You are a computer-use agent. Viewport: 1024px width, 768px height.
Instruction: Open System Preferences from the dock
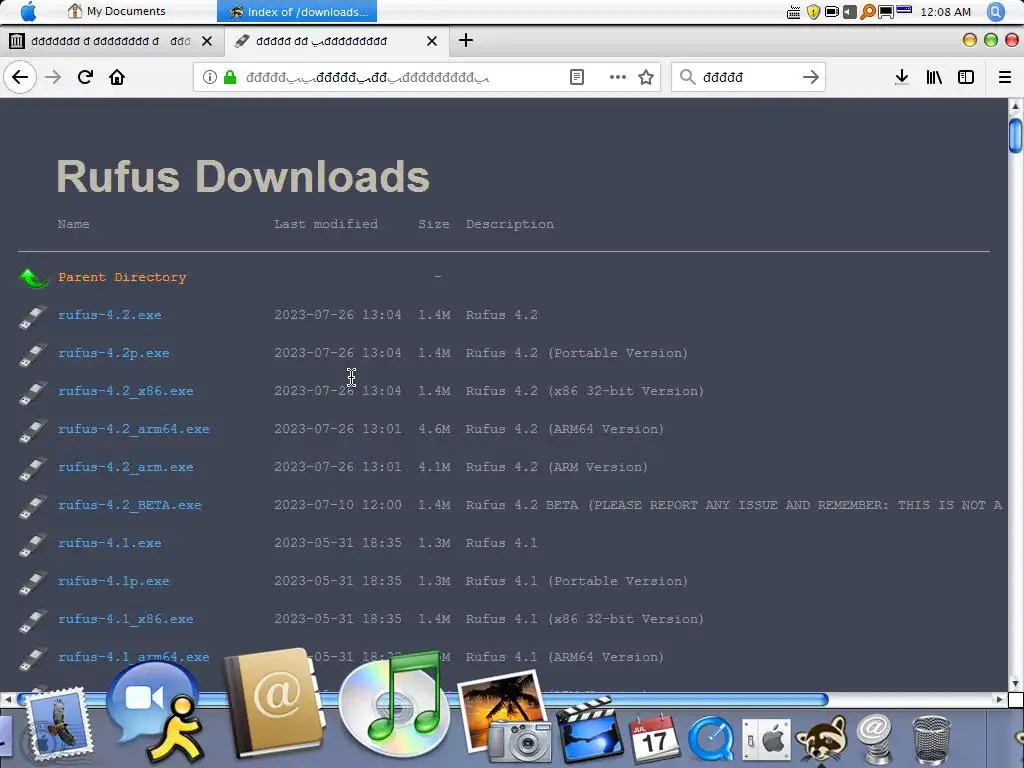coord(766,739)
